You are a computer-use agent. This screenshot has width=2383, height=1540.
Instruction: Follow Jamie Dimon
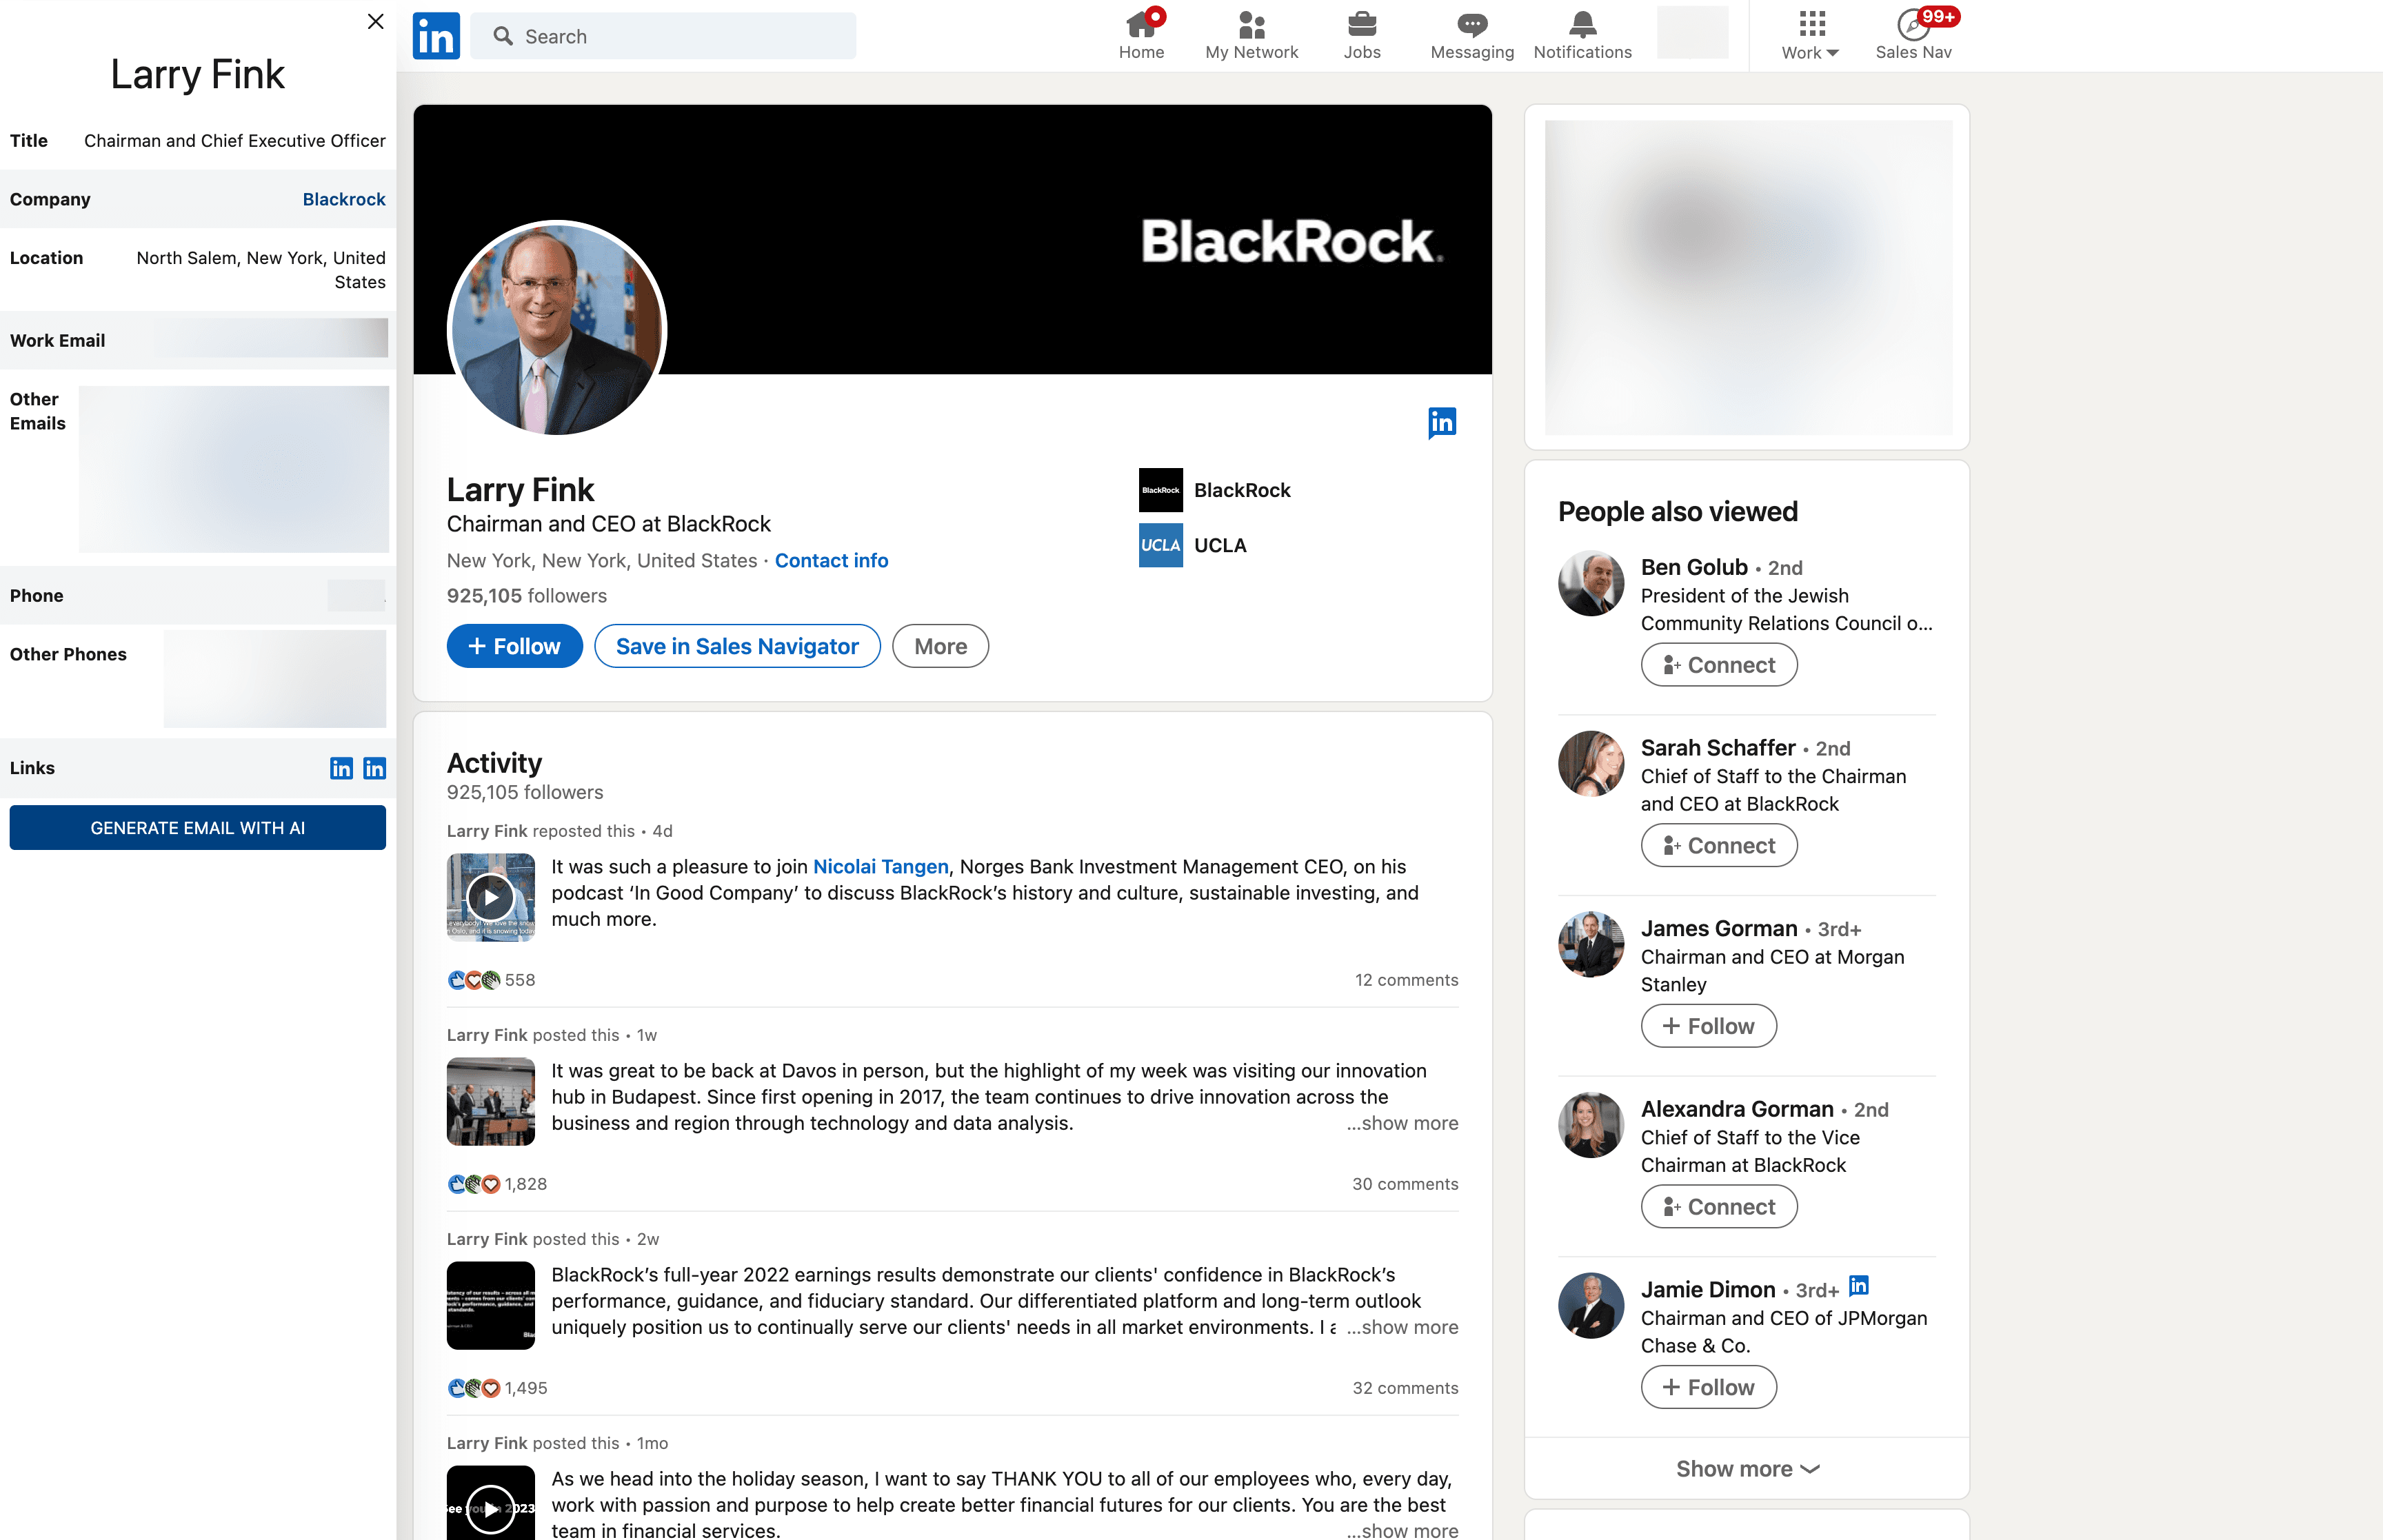1709,1387
